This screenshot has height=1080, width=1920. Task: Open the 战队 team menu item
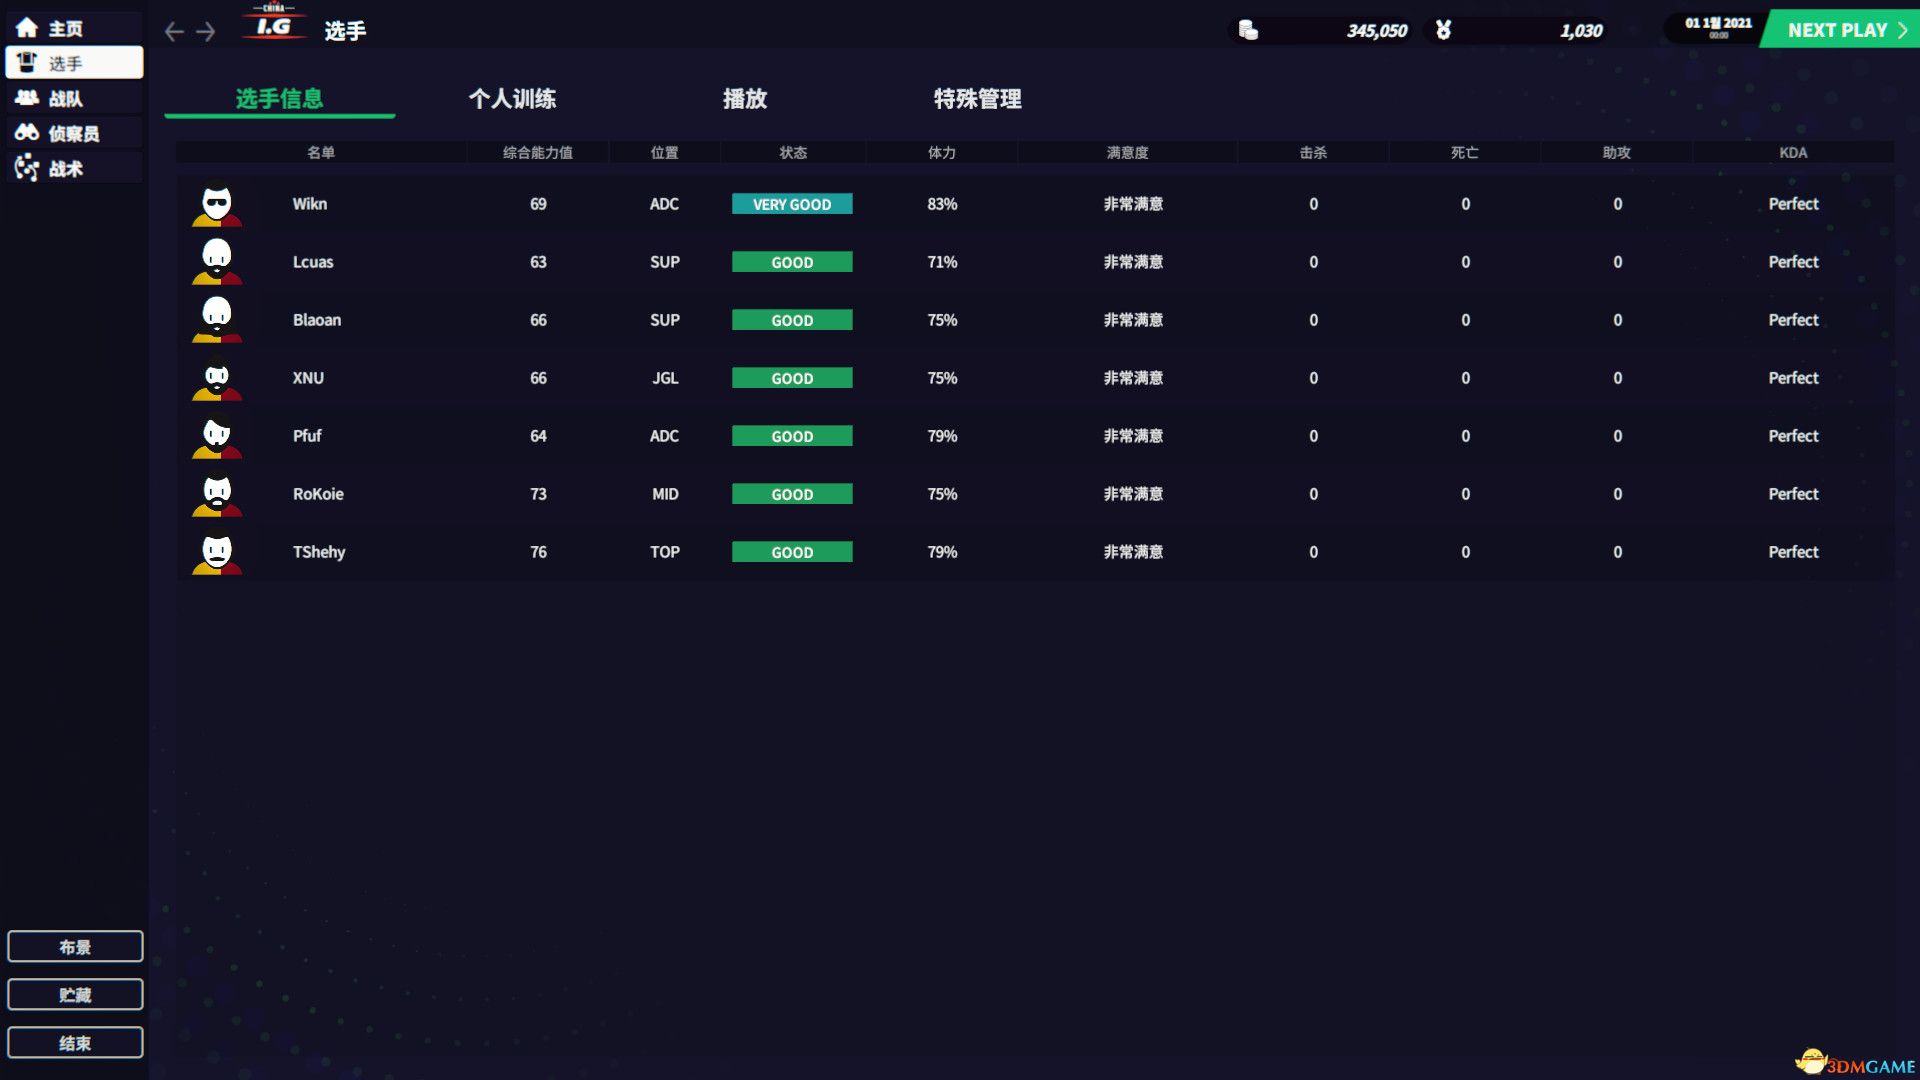65,98
